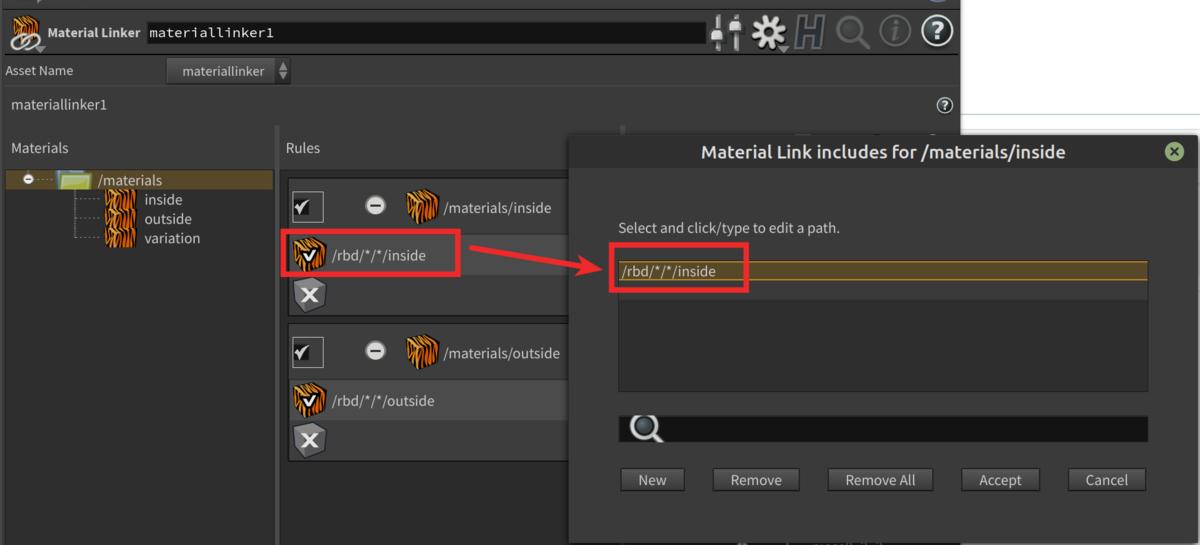The width and height of the screenshot is (1200, 545).
Task: Open the parameter layout sliders icon
Action: point(726,33)
